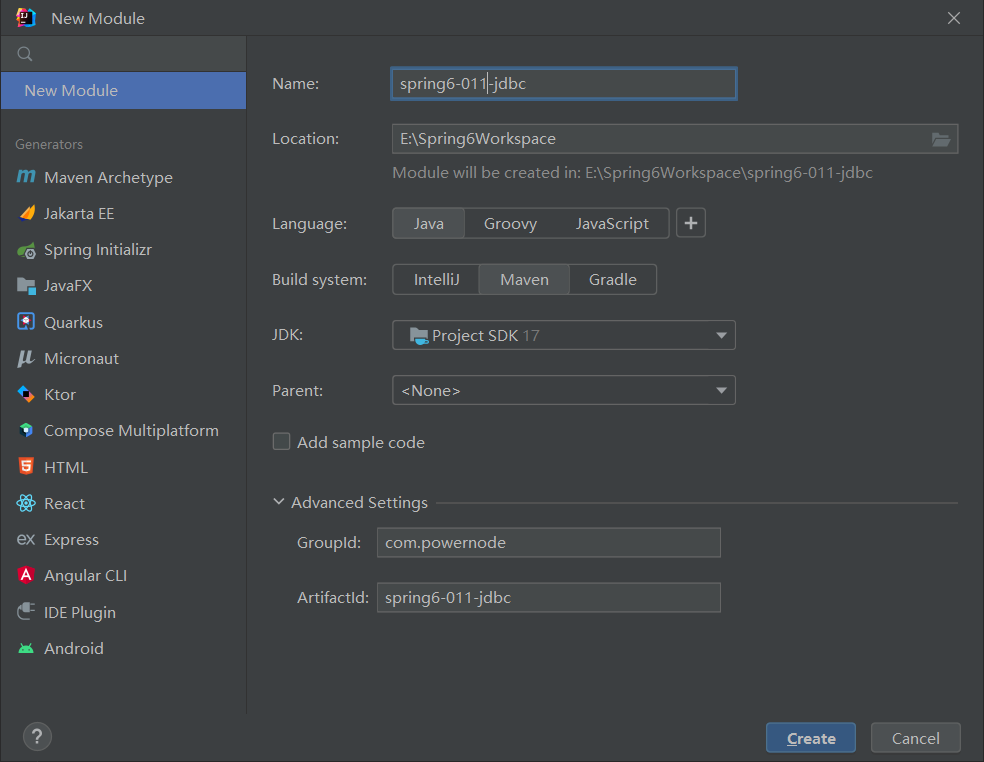Select Jakarta EE generator
The width and height of the screenshot is (984, 762).
124,213
